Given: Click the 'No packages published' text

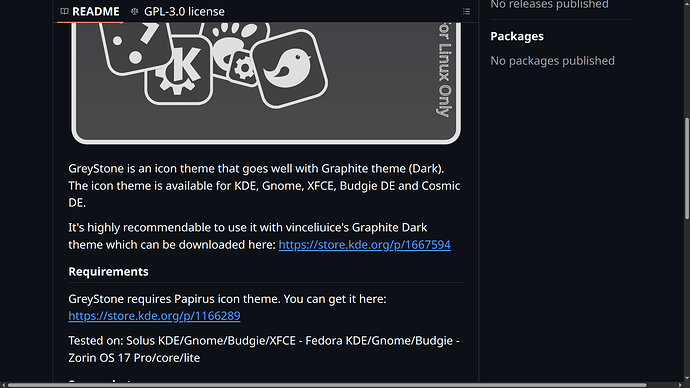Looking at the screenshot, I should 552,61.
